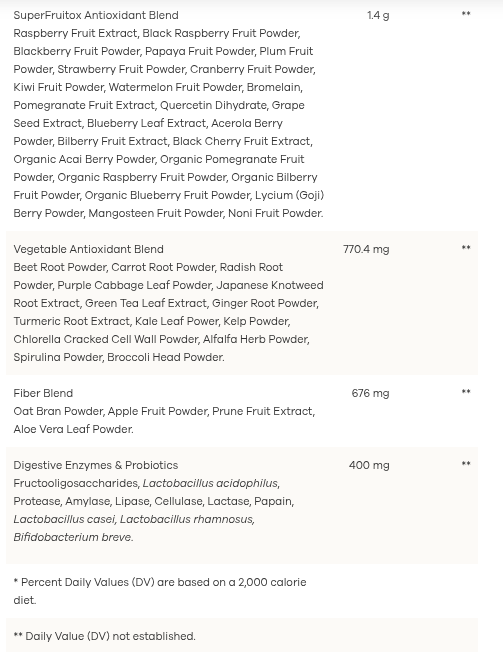503x652 pixels.
Task: Click the Bifidobacterium breve italic text
Action: 72,537
